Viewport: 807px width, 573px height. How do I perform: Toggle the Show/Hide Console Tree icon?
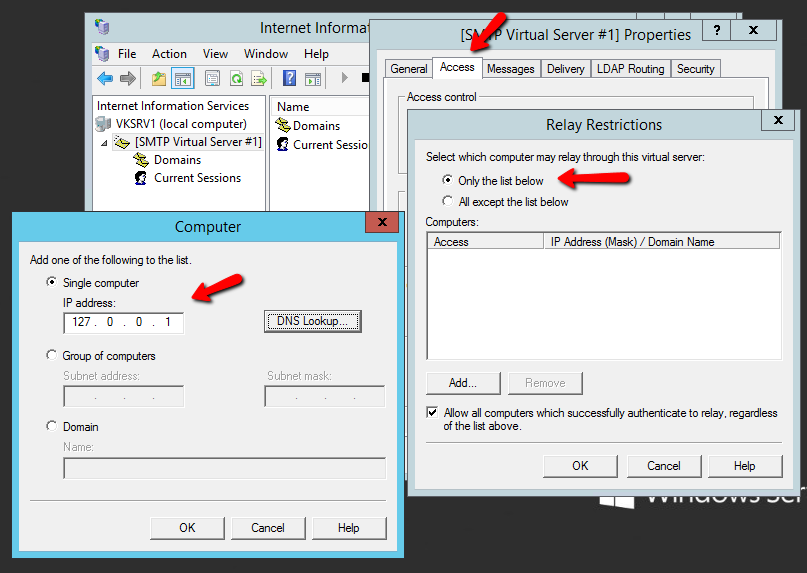pyautogui.click(x=183, y=79)
